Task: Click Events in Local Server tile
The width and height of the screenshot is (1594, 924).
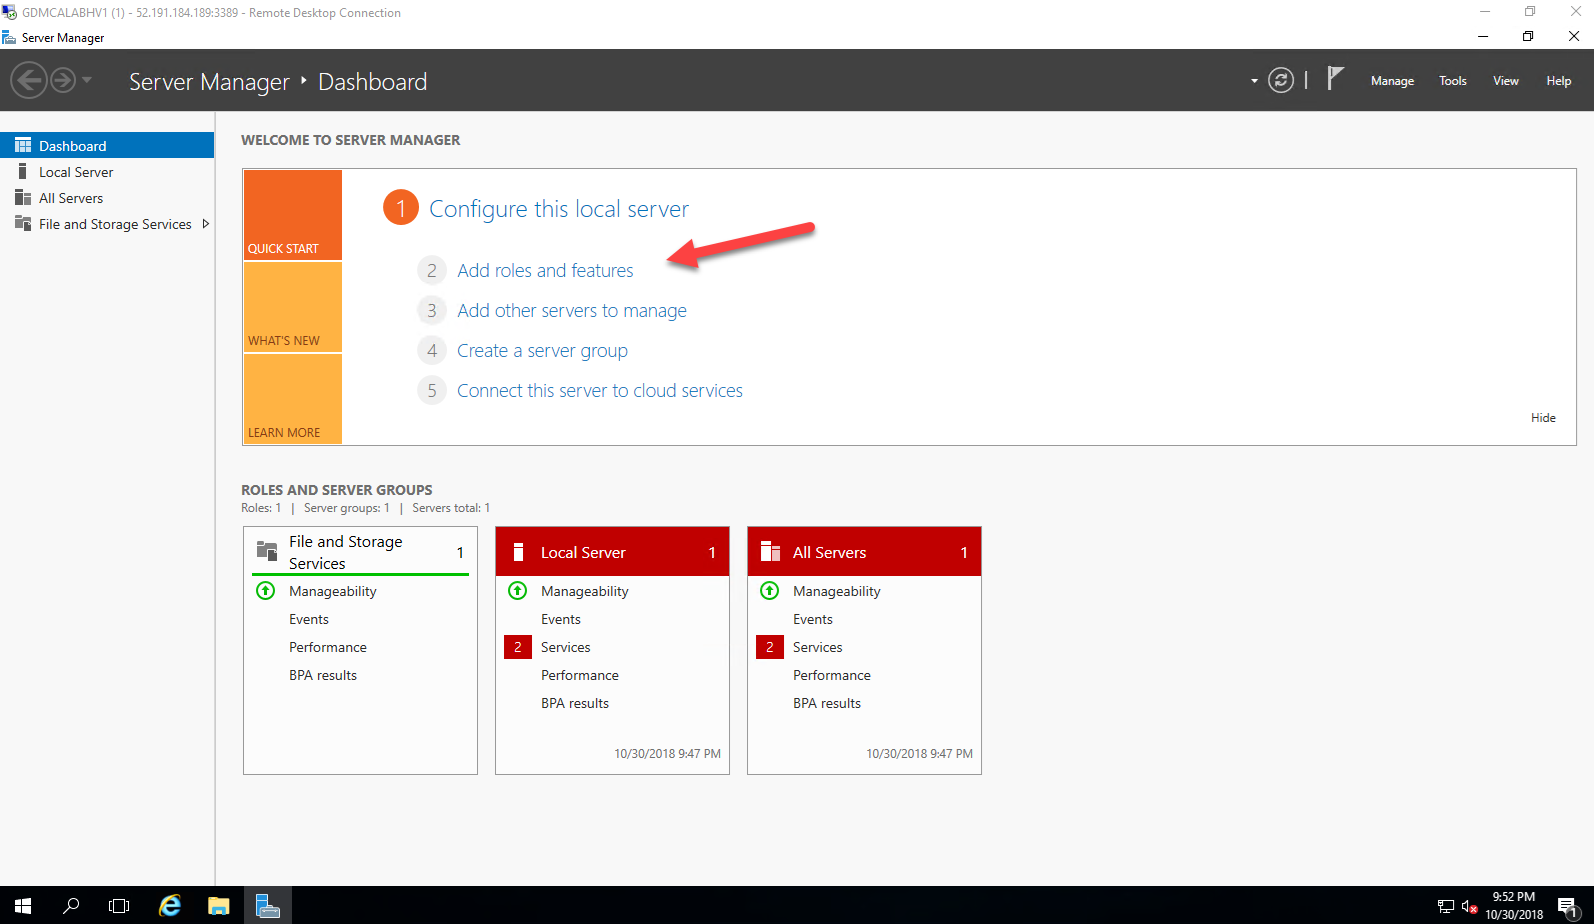Action: coord(561,619)
